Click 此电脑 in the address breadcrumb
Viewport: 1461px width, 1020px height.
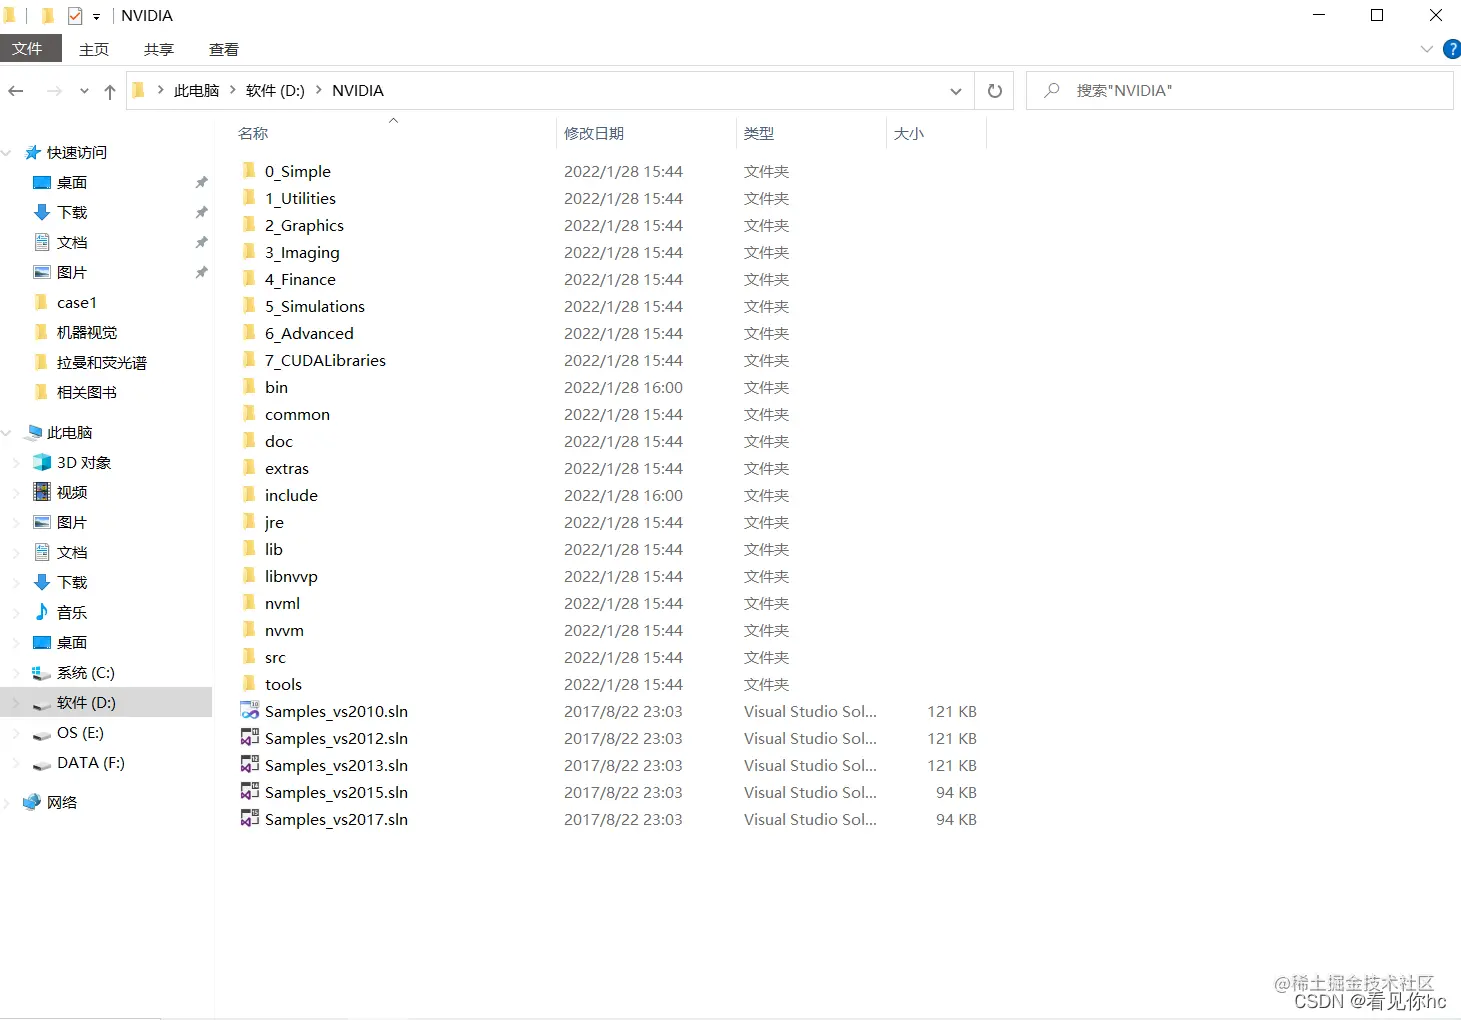[196, 91]
